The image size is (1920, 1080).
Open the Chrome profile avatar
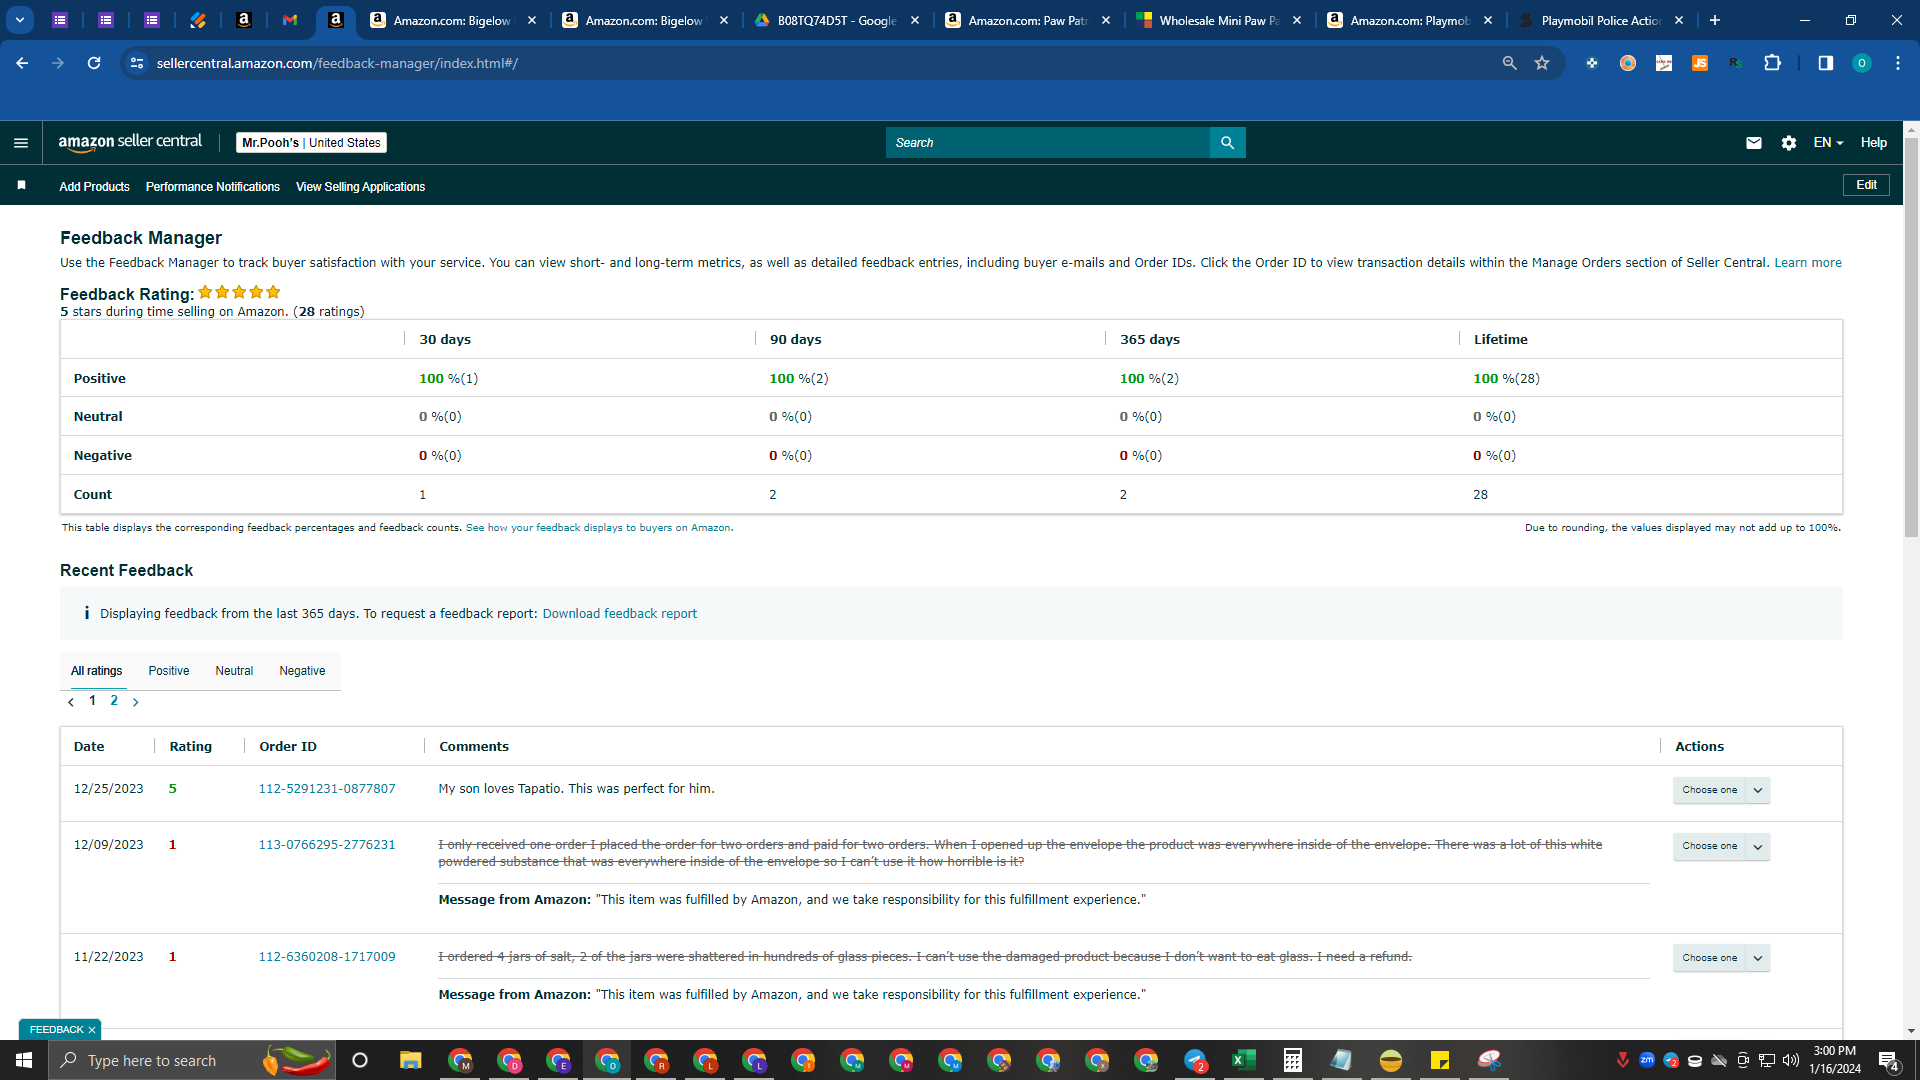[x=1862, y=63]
